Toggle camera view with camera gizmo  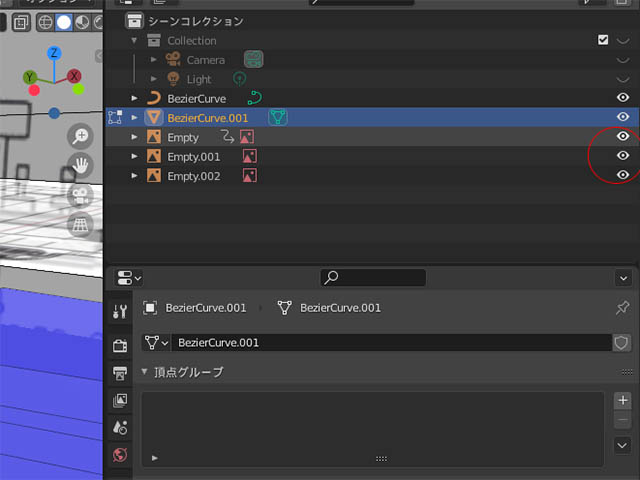[80, 195]
